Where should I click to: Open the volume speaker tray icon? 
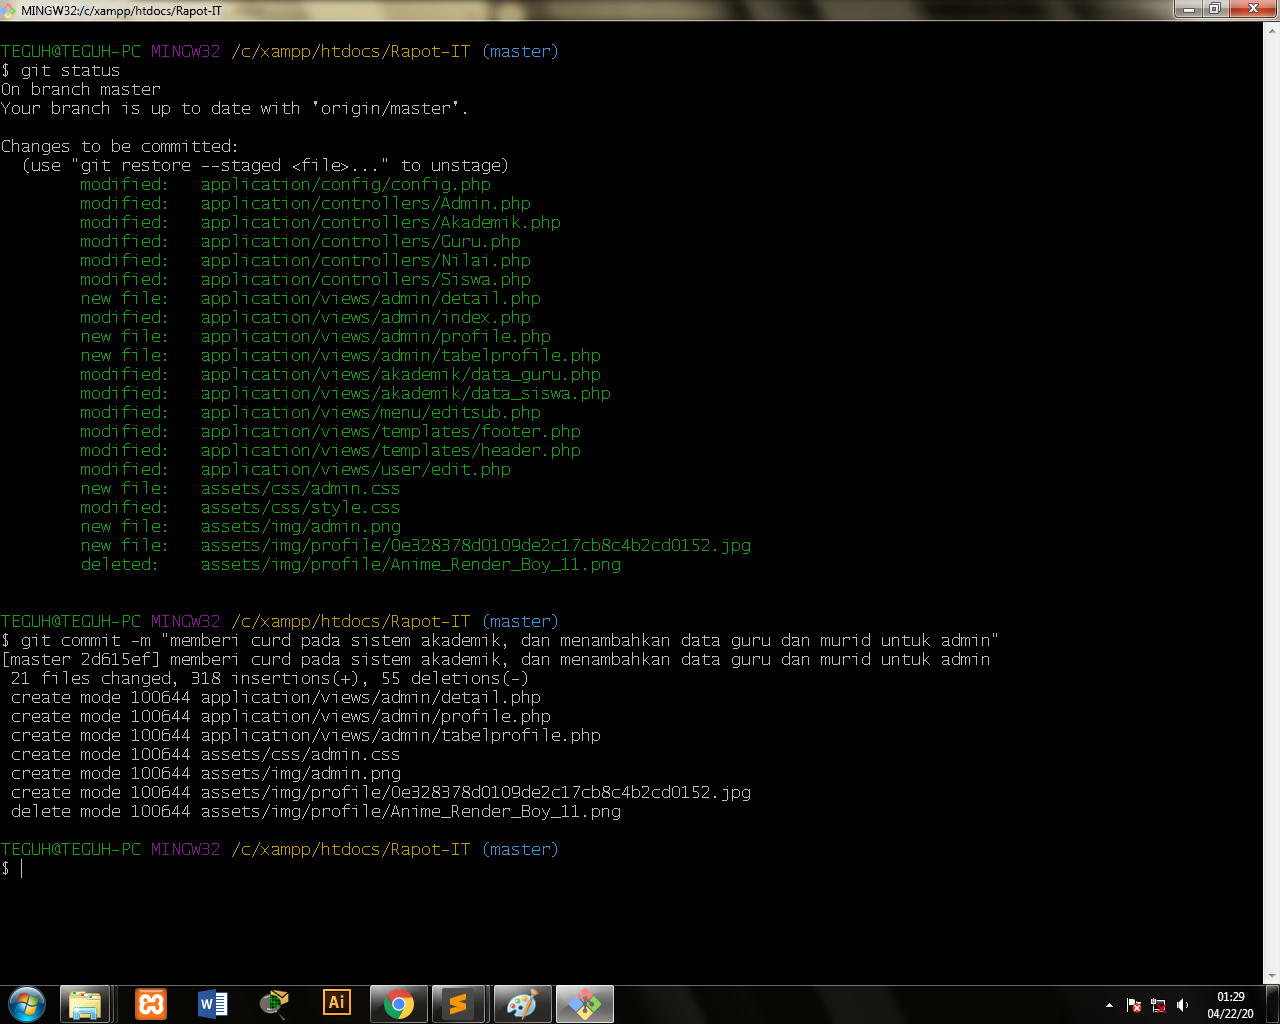pyautogui.click(x=1182, y=1005)
